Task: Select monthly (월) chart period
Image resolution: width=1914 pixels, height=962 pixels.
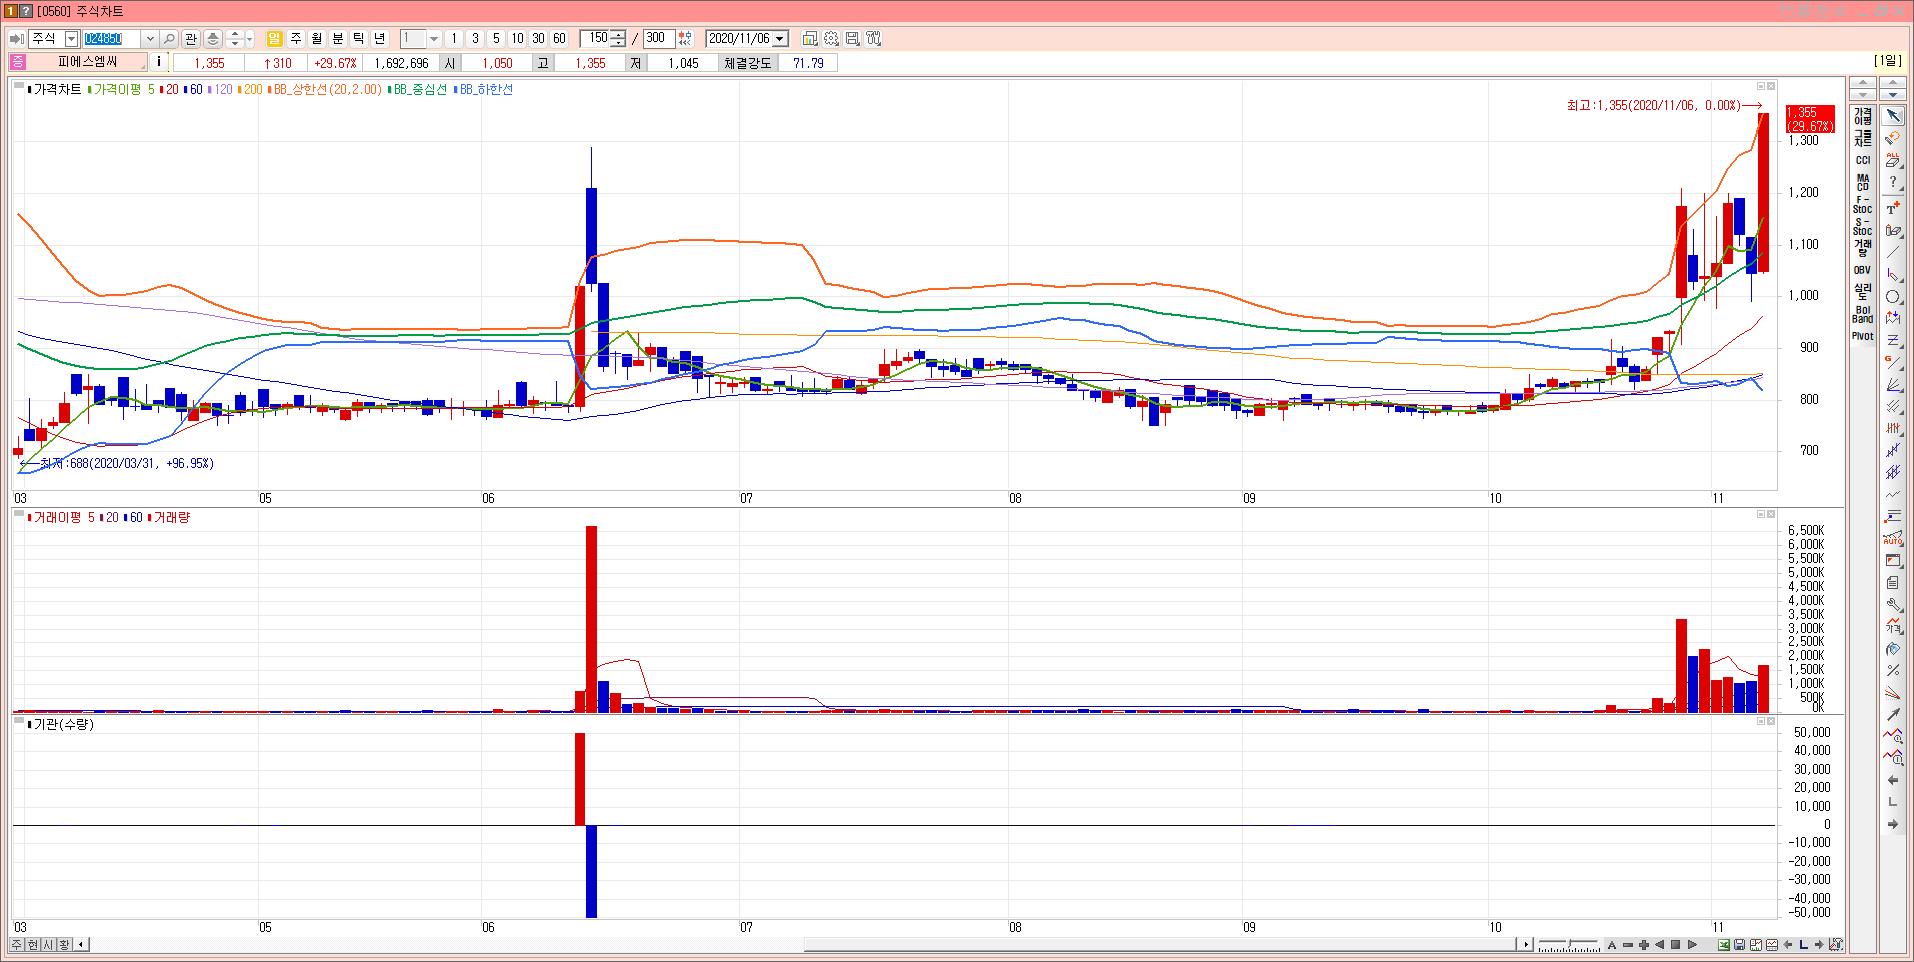Action: pyautogui.click(x=316, y=38)
